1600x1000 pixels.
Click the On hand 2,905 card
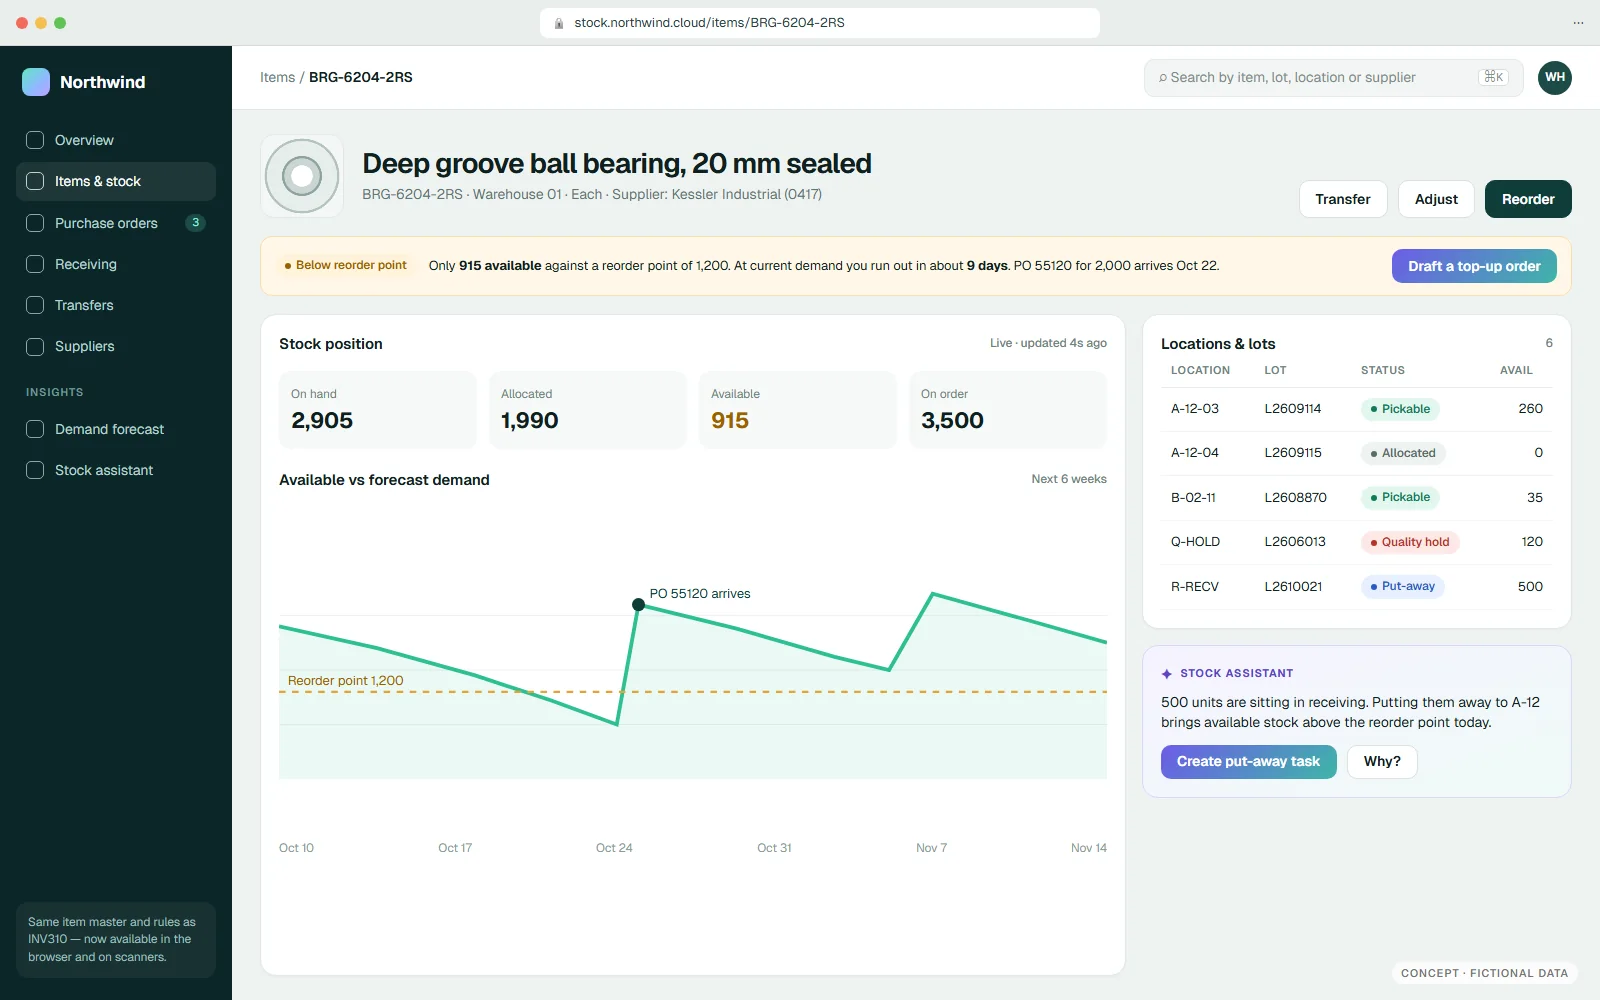[377, 410]
